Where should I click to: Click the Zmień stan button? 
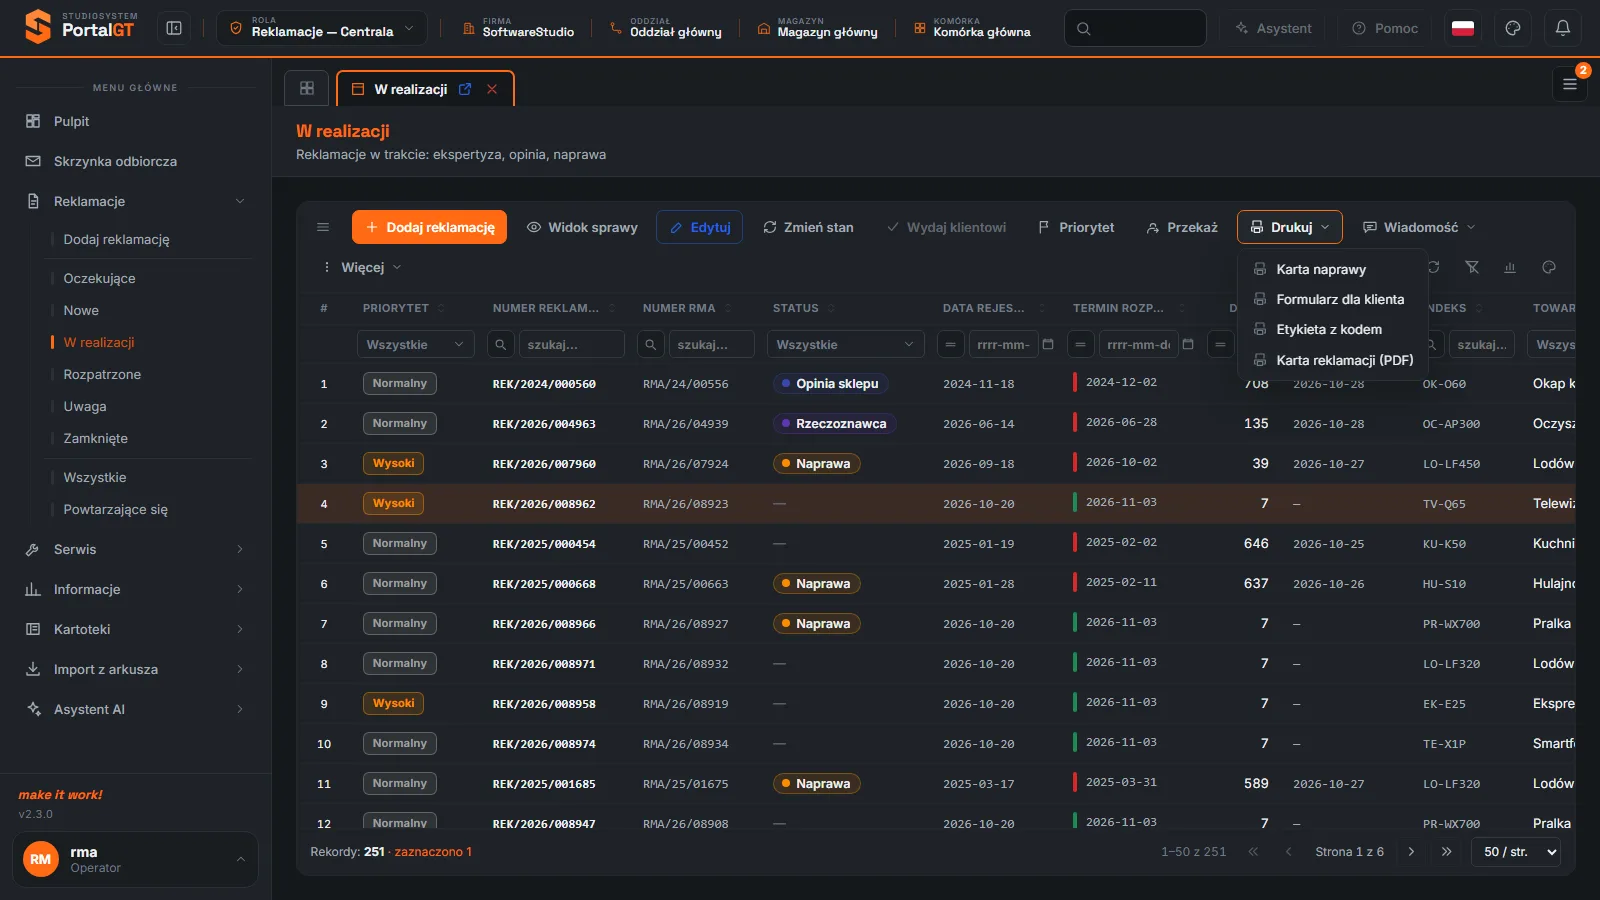pos(808,227)
